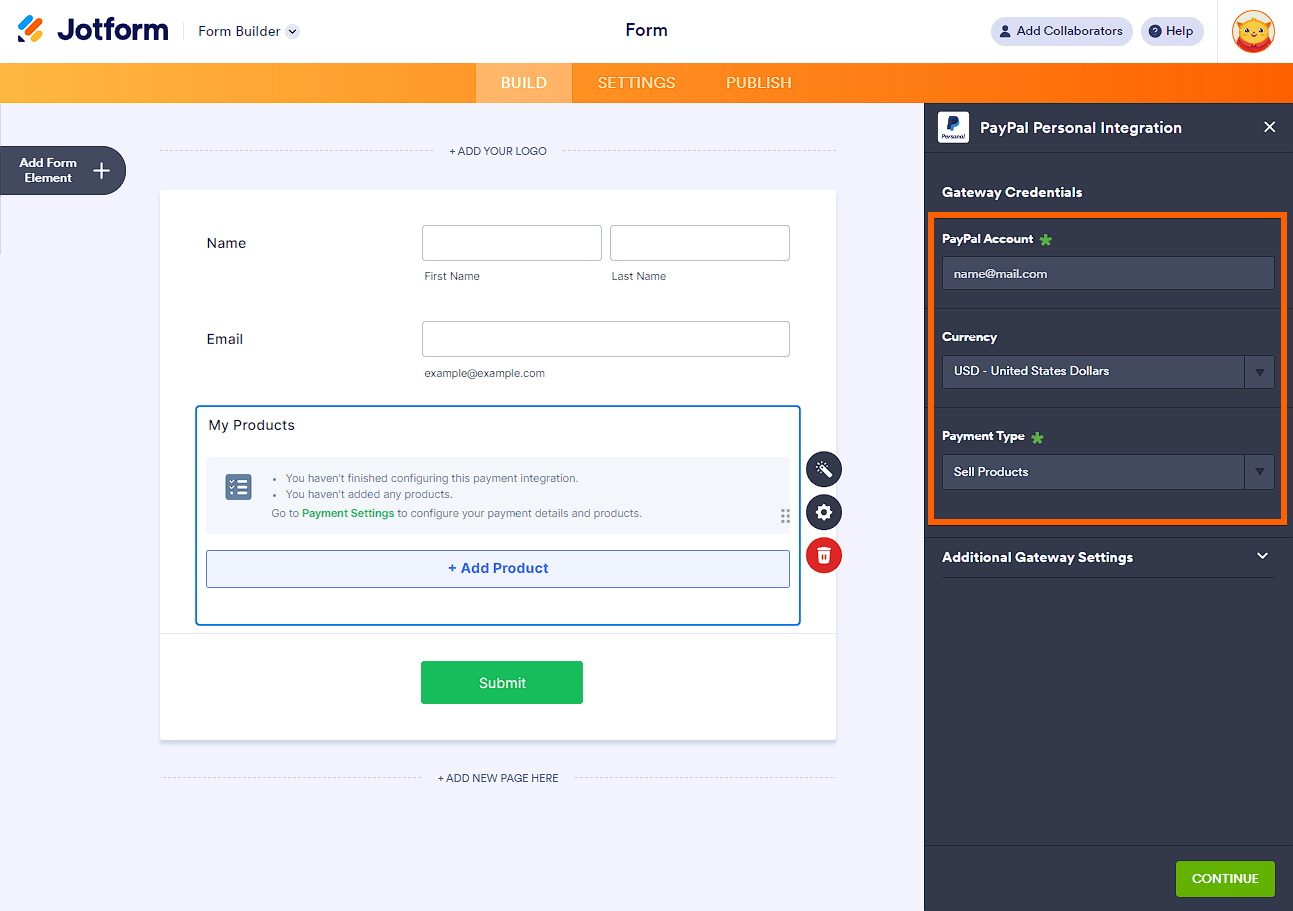Focus the PayPal Account field
Viewport: 1293px width, 911px height.
pyautogui.click(x=1108, y=273)
